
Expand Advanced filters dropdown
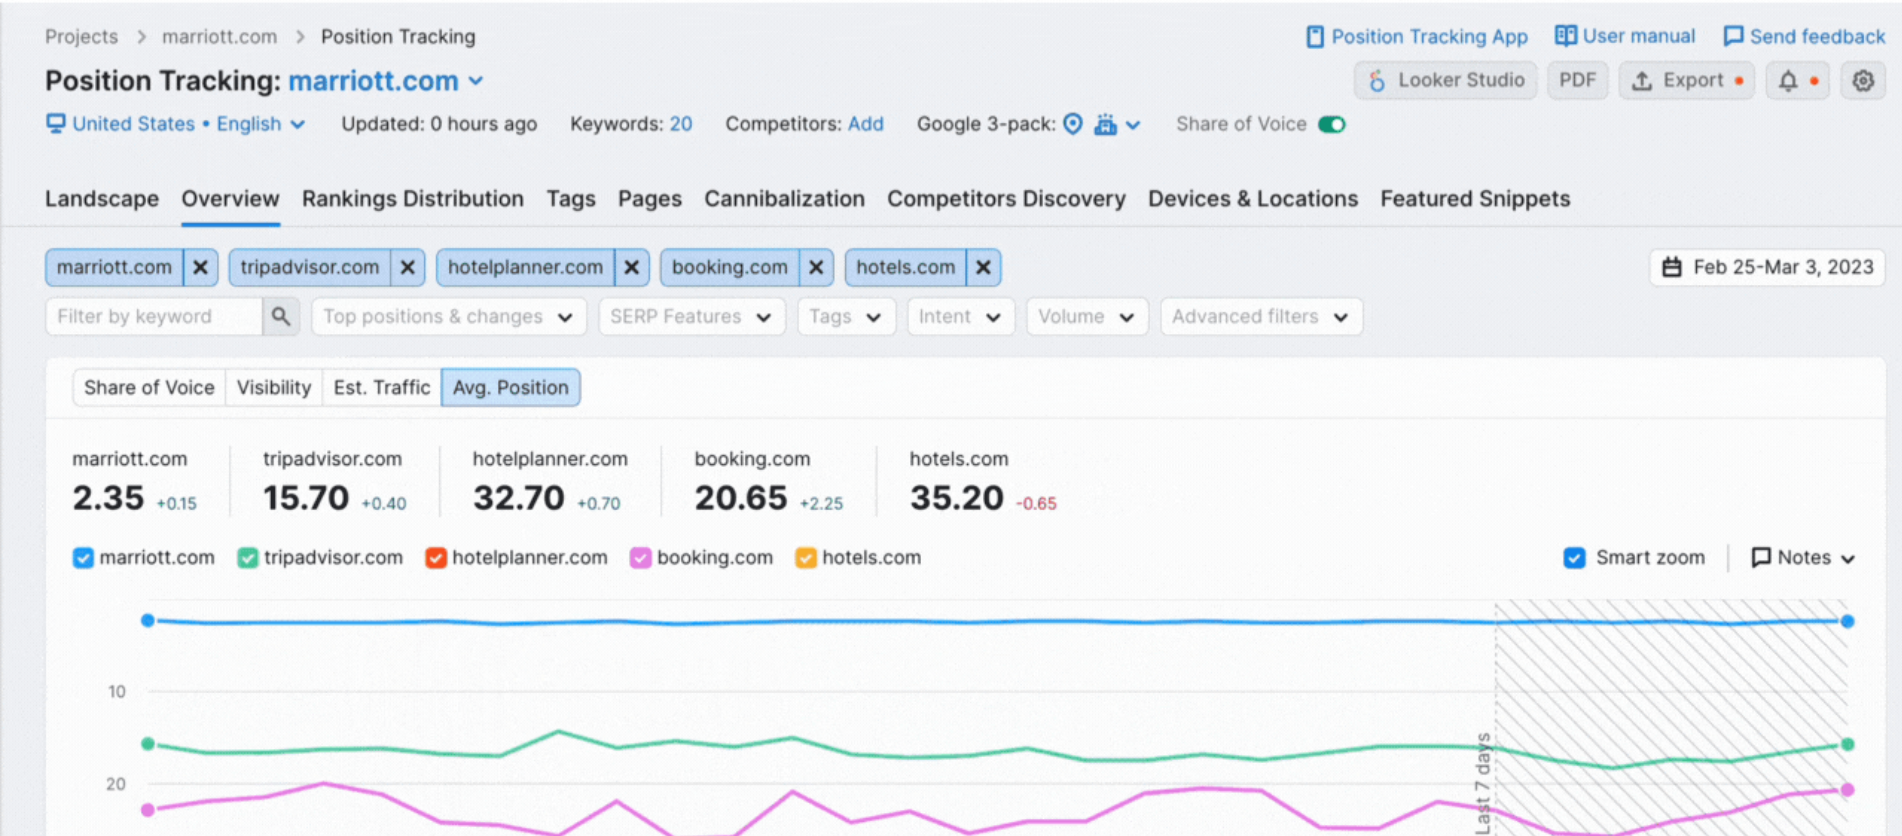coord(1261,317)
